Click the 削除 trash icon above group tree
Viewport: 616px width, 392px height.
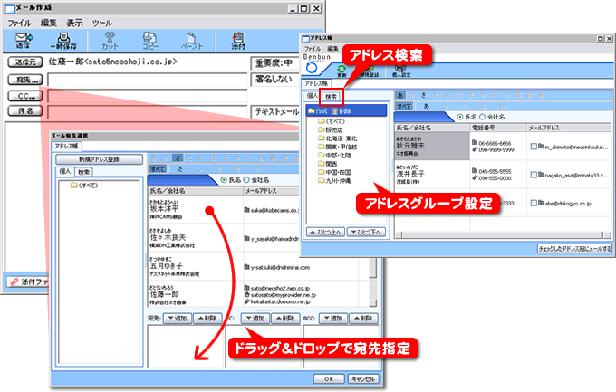coord(341,111)
